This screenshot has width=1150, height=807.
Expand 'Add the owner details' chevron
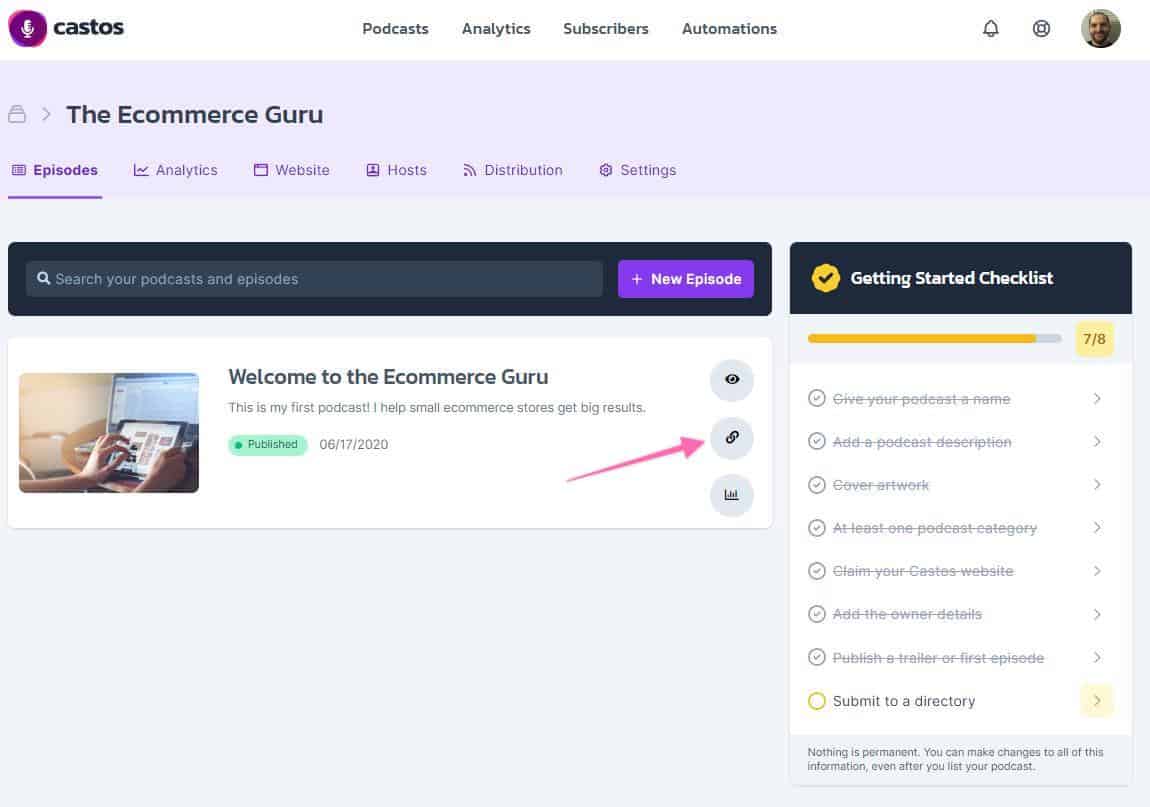[x=1096, y=614]
